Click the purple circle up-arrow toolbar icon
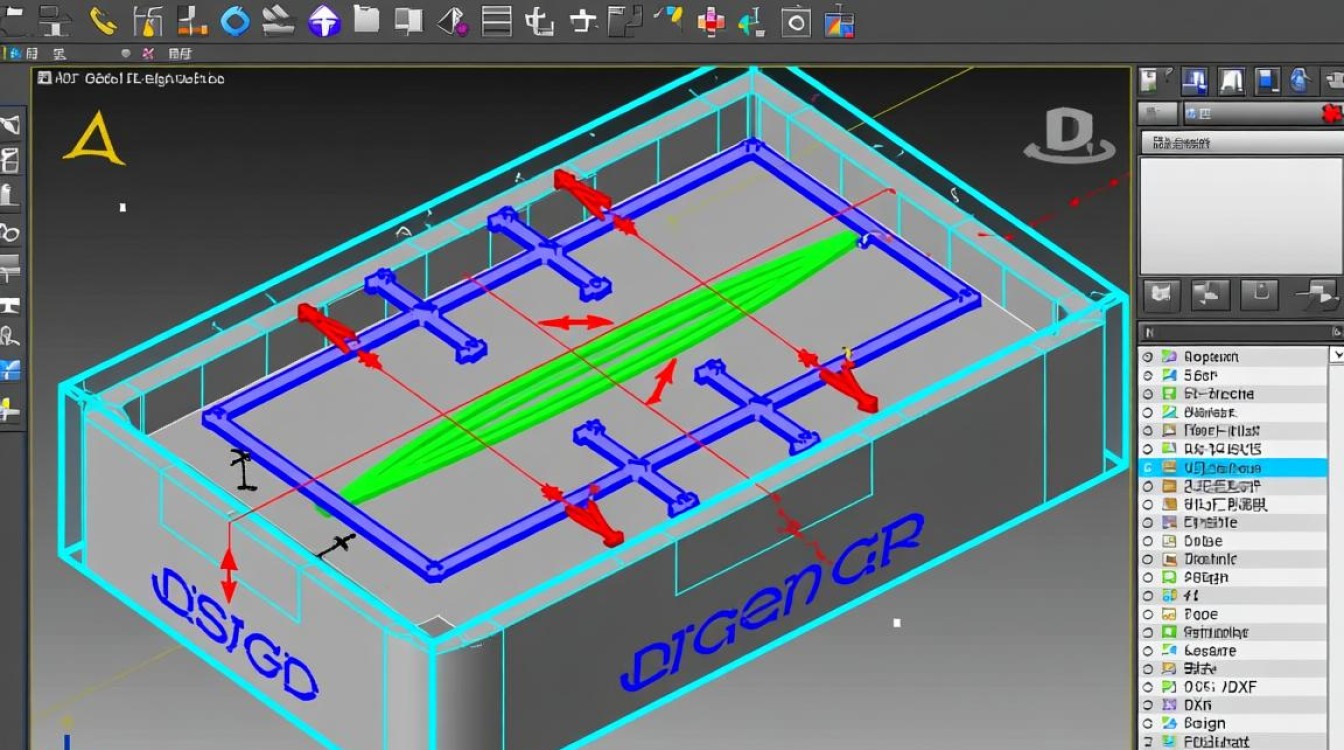1344x750 pixels. tap(324, 21)
